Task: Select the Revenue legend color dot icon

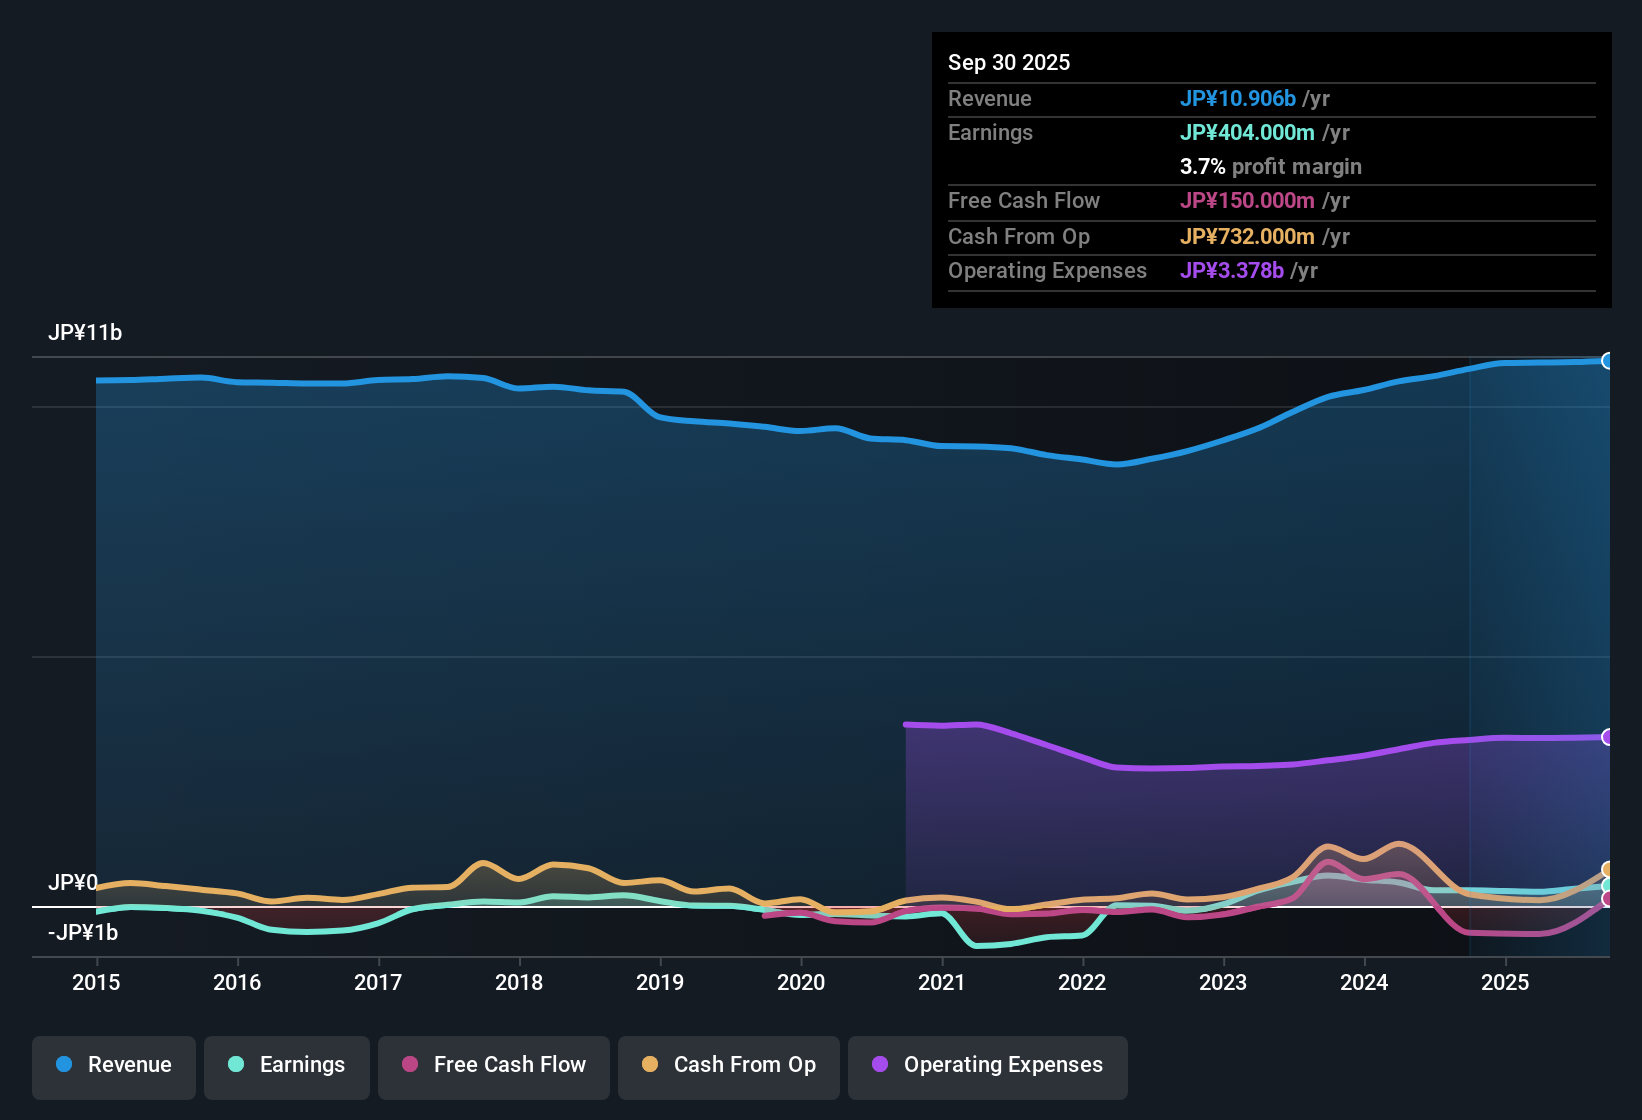Action: [63, 1065]
